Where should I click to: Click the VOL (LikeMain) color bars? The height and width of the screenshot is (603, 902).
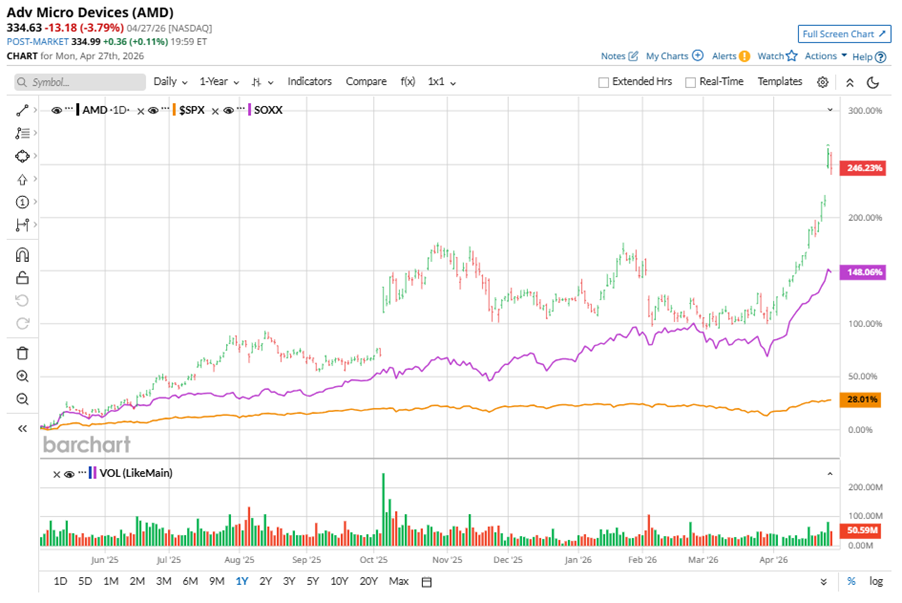[x=93, y=474]
